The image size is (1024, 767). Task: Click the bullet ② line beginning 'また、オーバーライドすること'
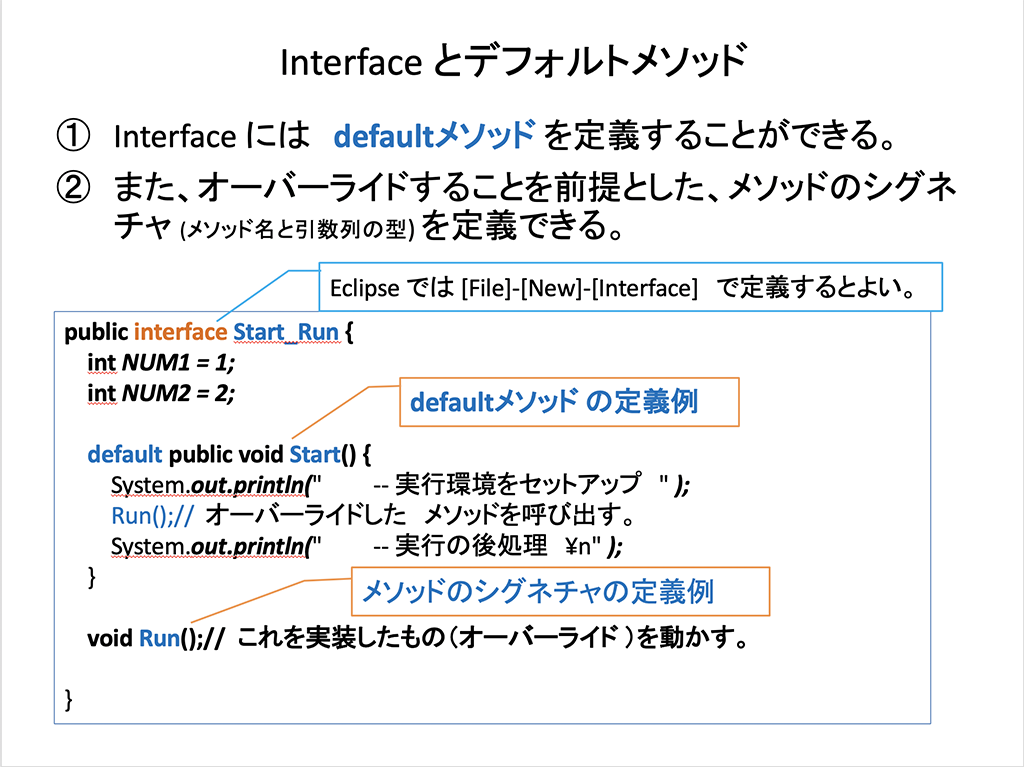point(535,187)
